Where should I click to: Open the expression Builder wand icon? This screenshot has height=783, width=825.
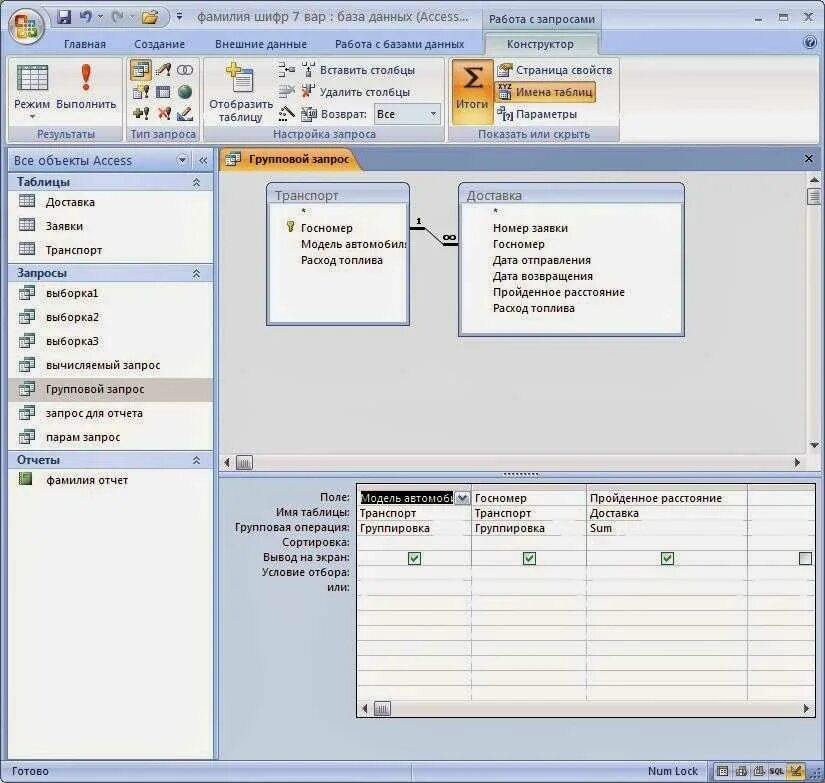[286, 114]
